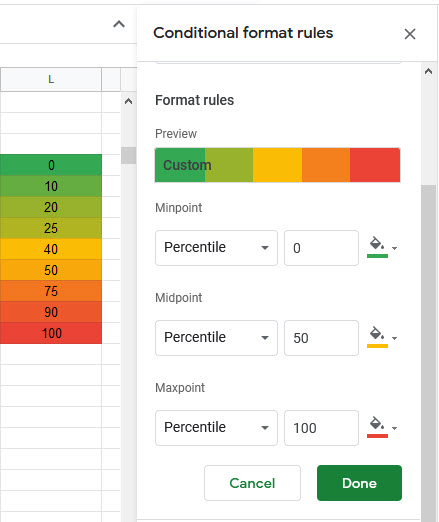
Task: Open the Midpoint Percentile type dropdown
Action: click(216, 338)
